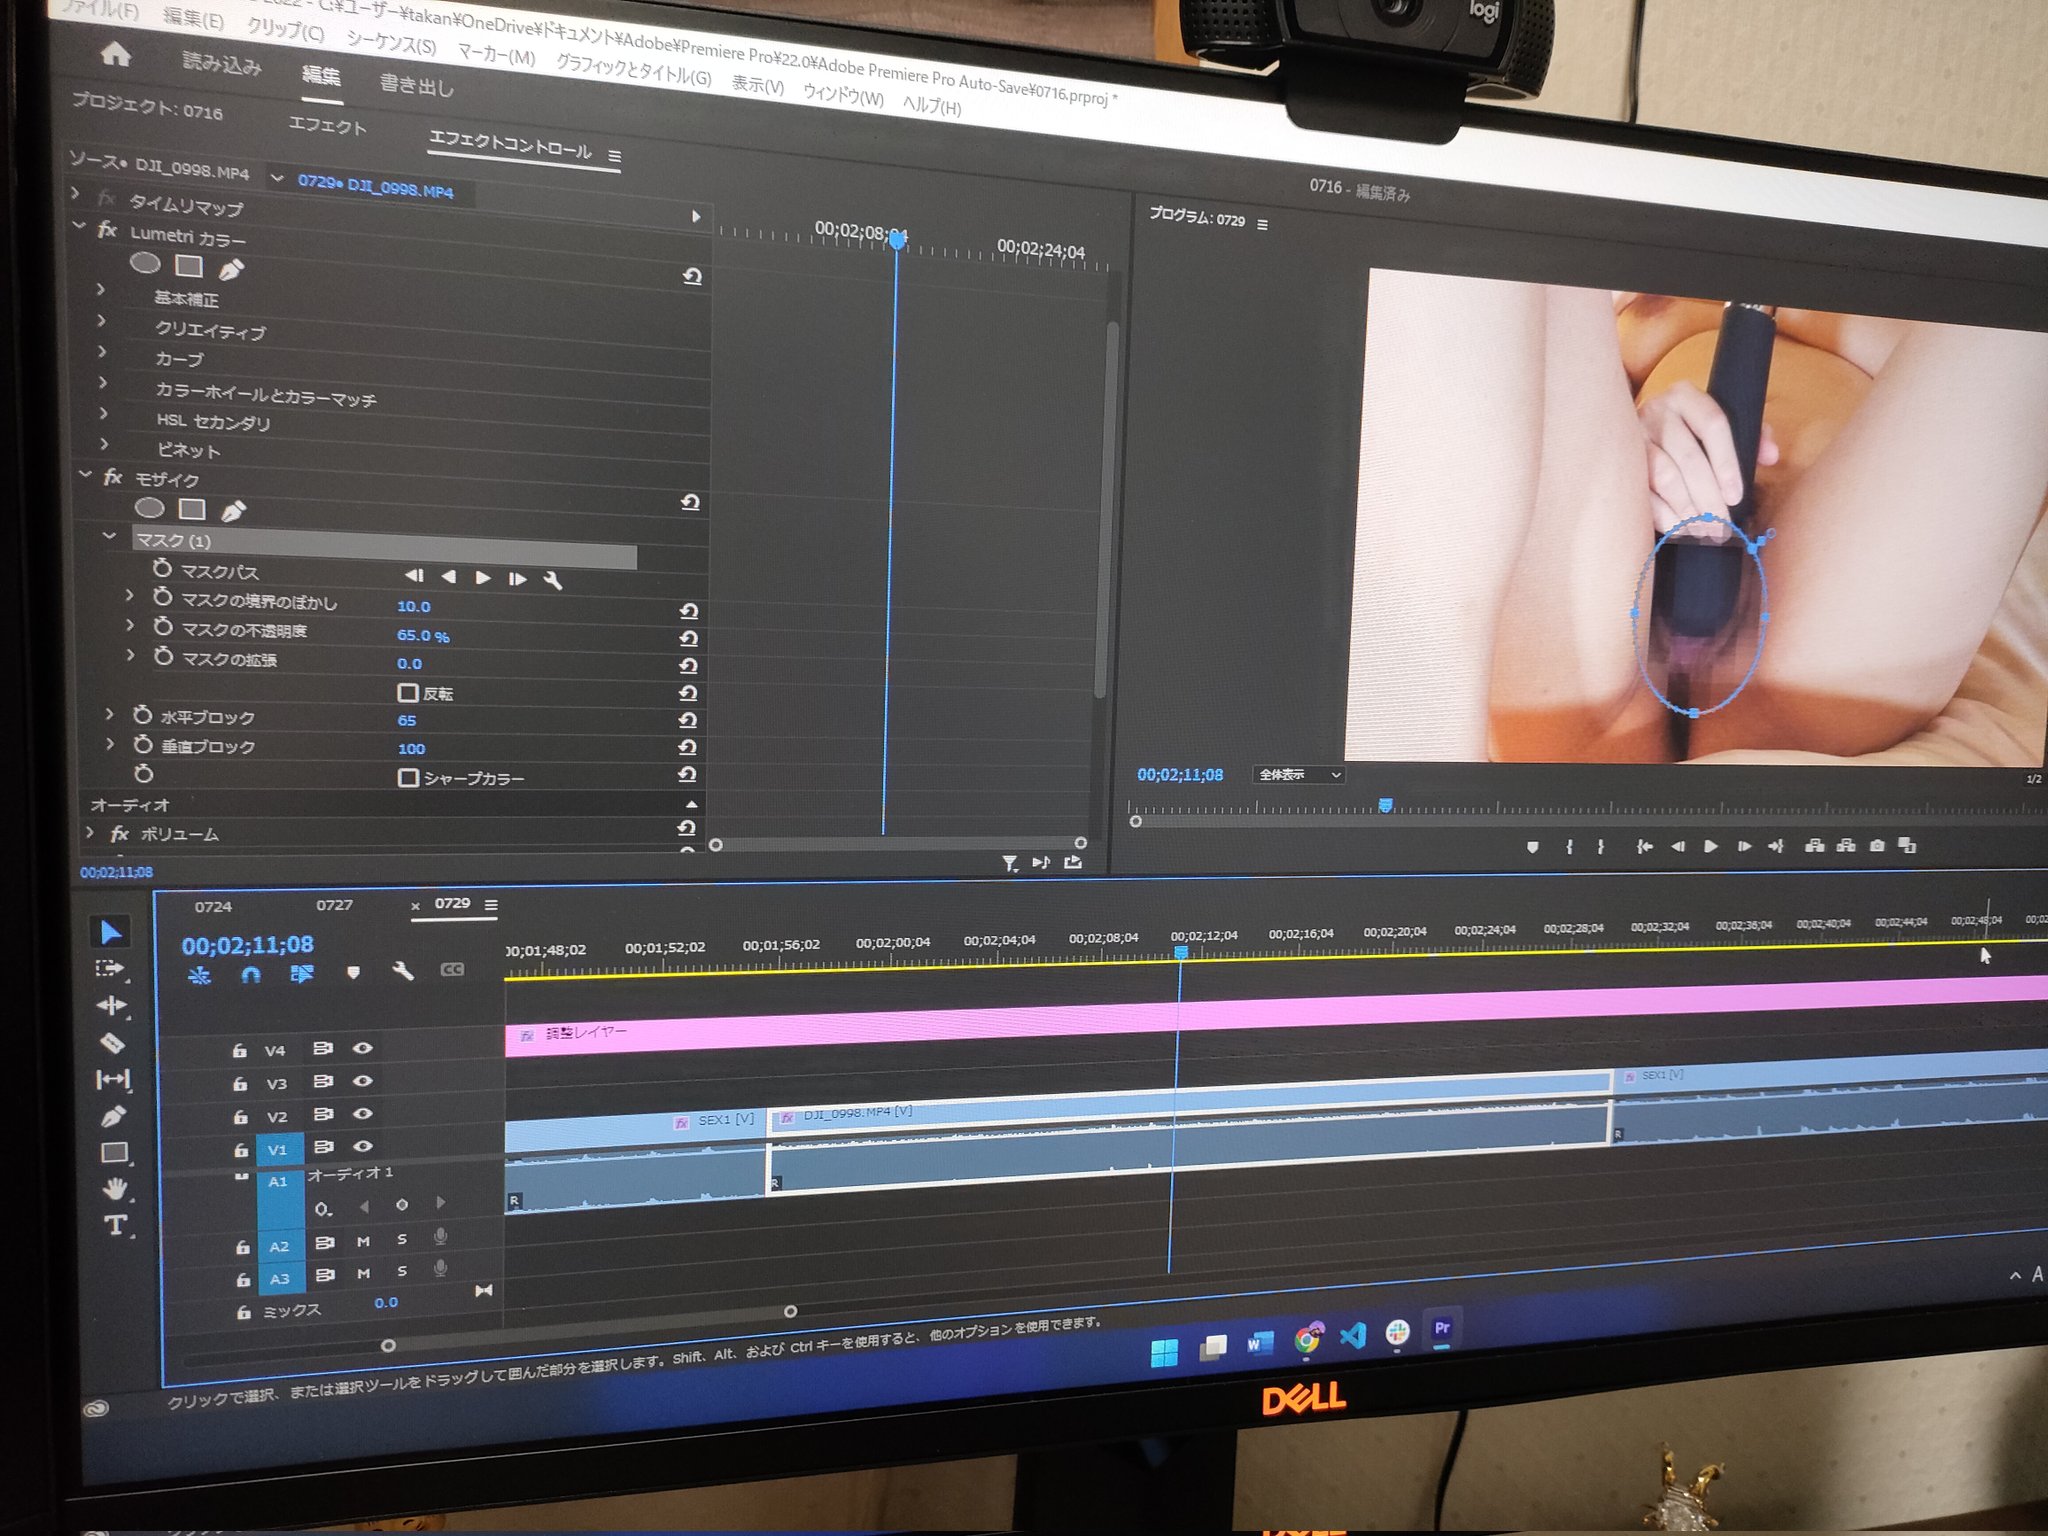Open the クリップ(C) menu
The height and width of the screenshot is (1536, 2048).
point(286,30)
